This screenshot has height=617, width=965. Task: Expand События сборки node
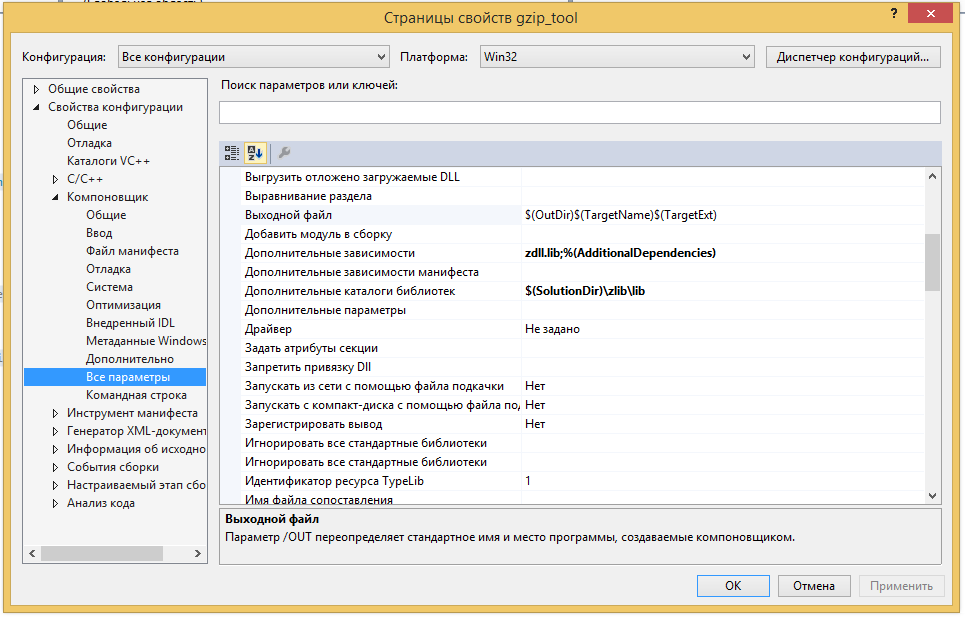55,468
